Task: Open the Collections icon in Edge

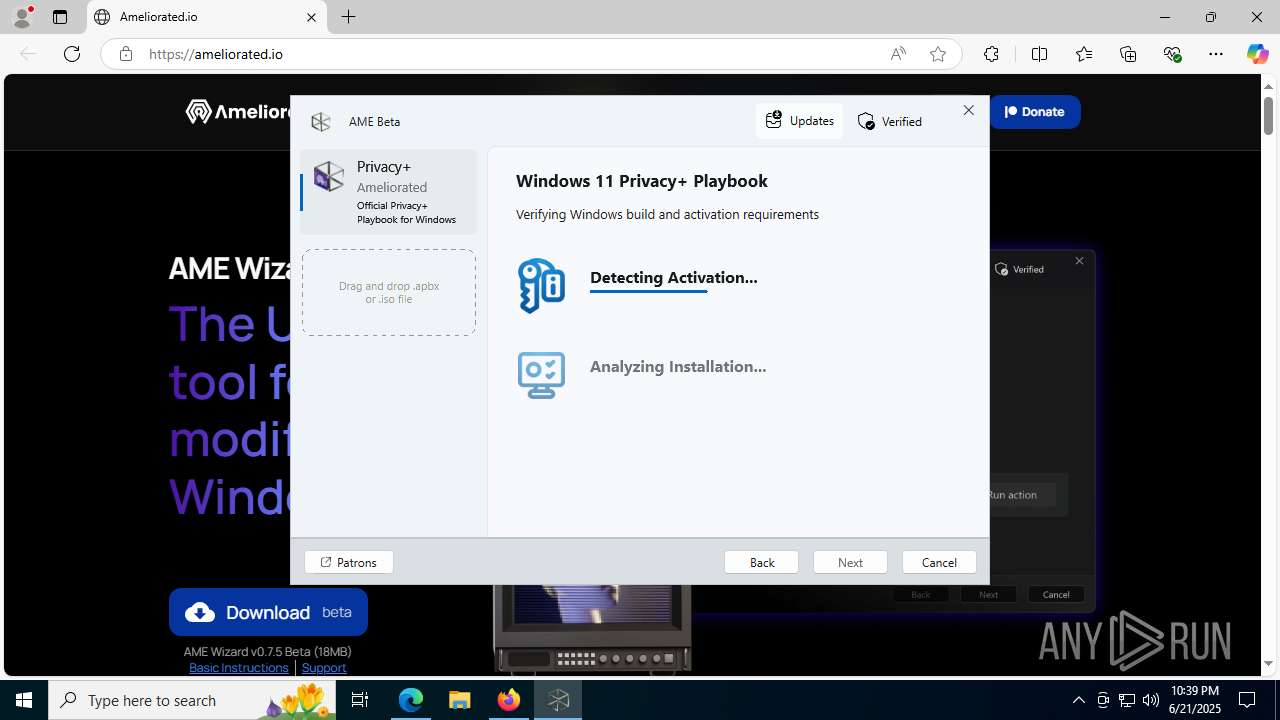Action: coord(1128,54)
